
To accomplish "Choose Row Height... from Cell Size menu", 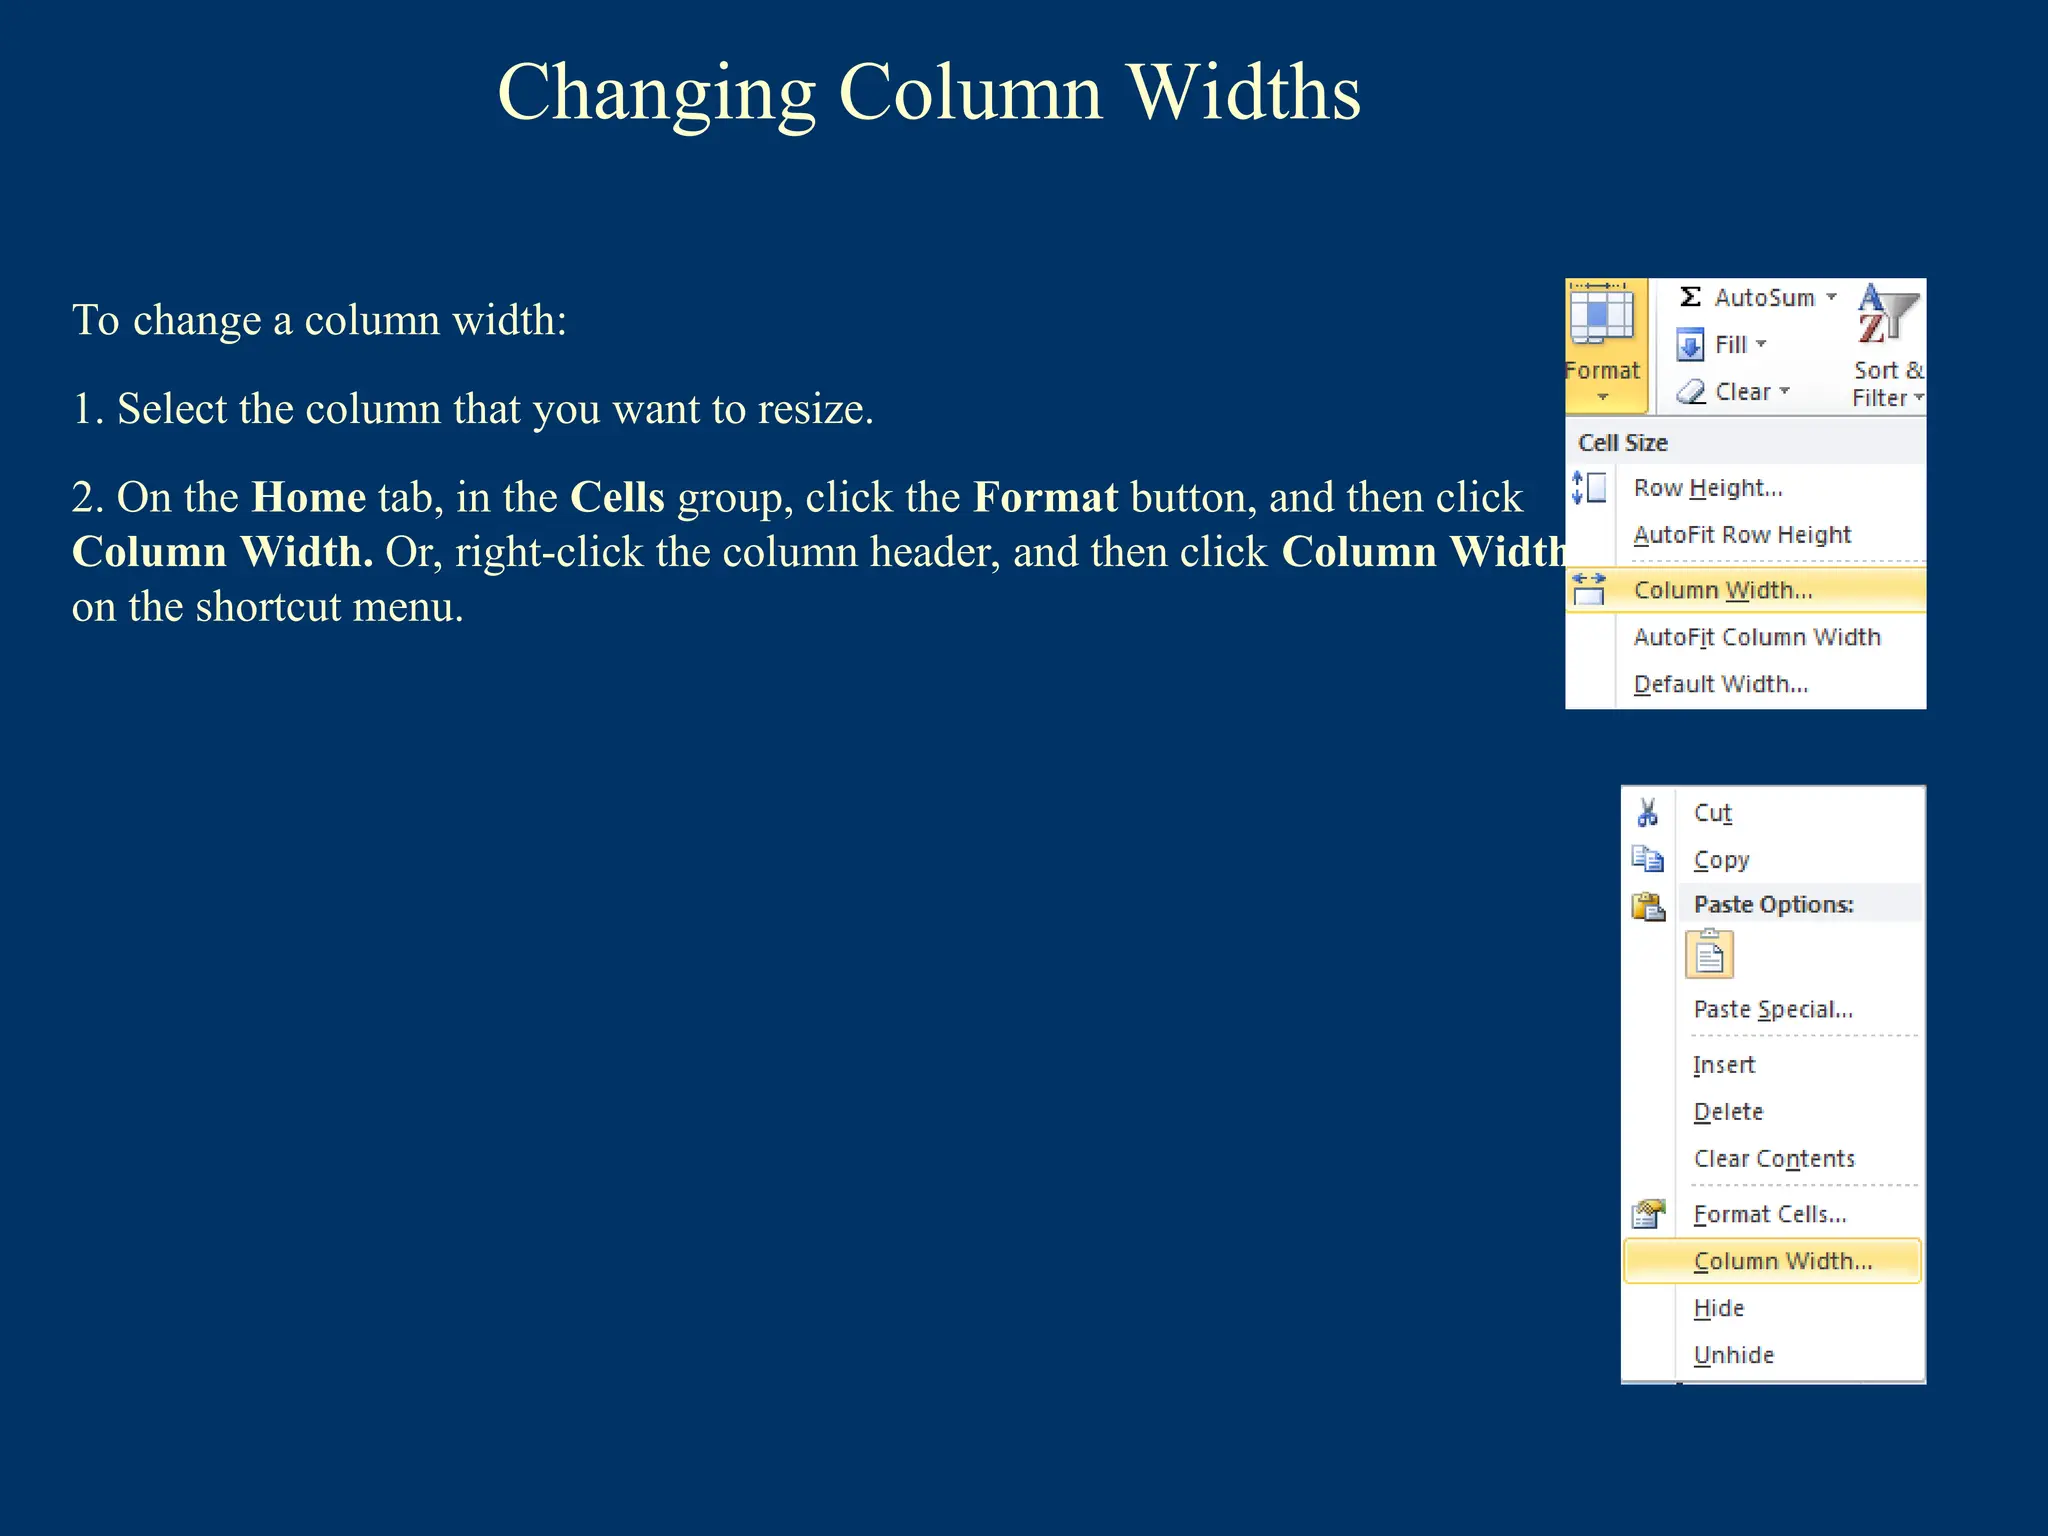I will click(1745, 488).
